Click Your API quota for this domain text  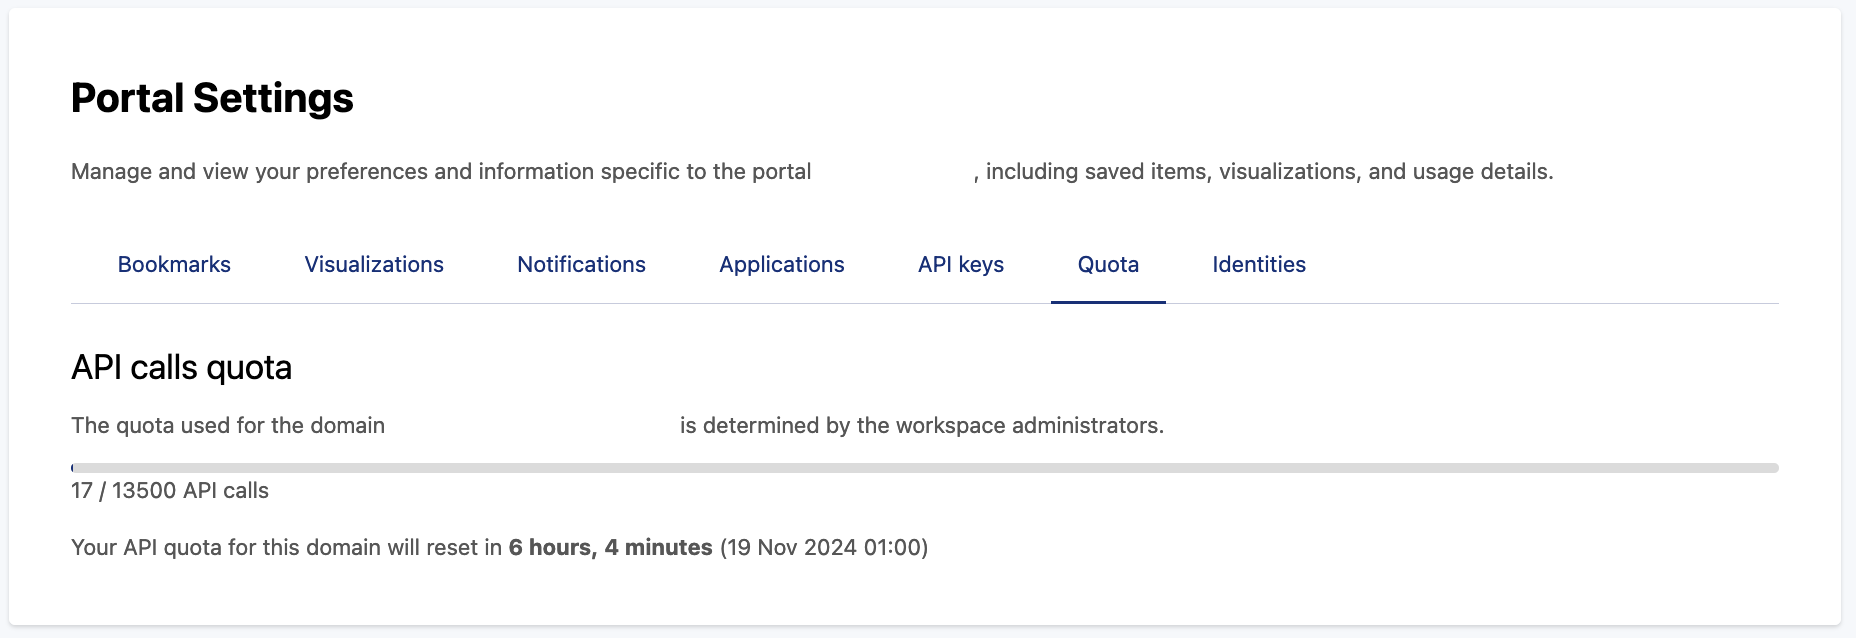click(x=286, y=548)
